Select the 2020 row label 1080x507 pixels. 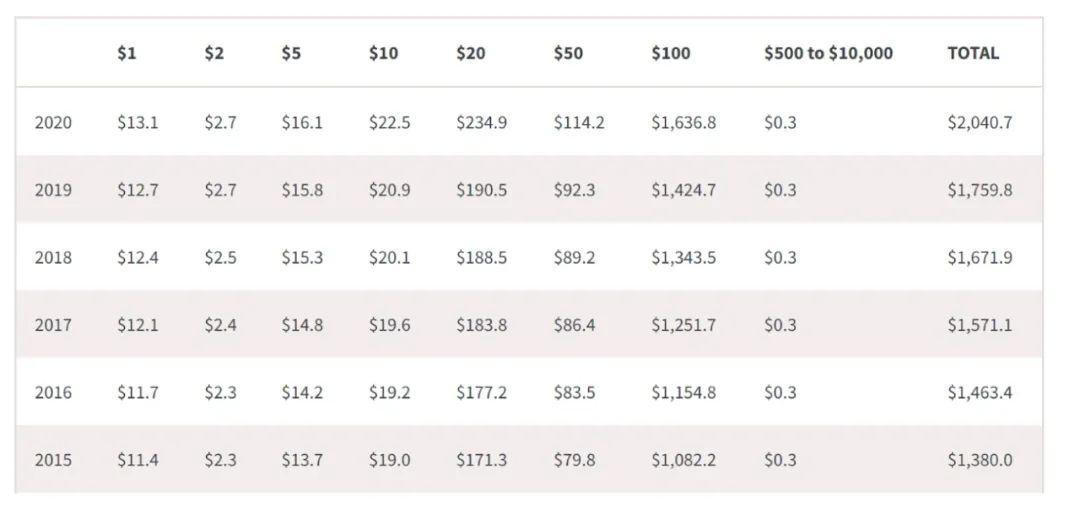click(53, 123)
